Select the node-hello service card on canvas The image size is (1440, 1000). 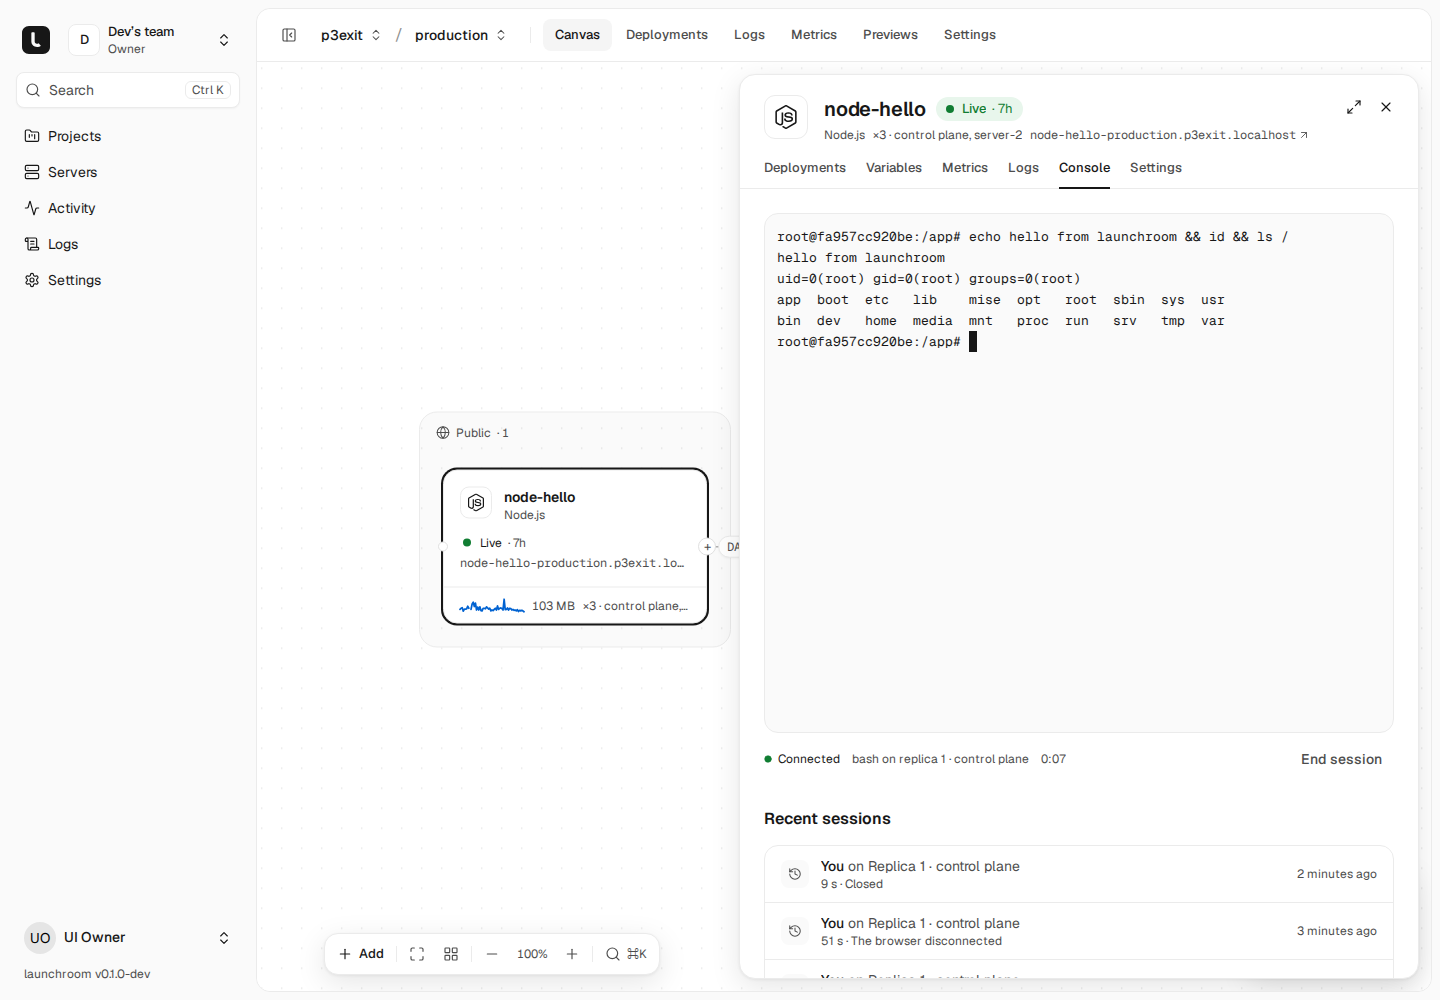575,547
